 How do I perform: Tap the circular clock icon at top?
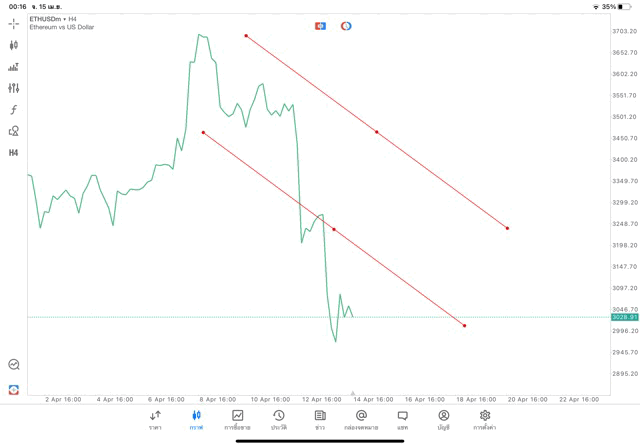click(346, 26)
